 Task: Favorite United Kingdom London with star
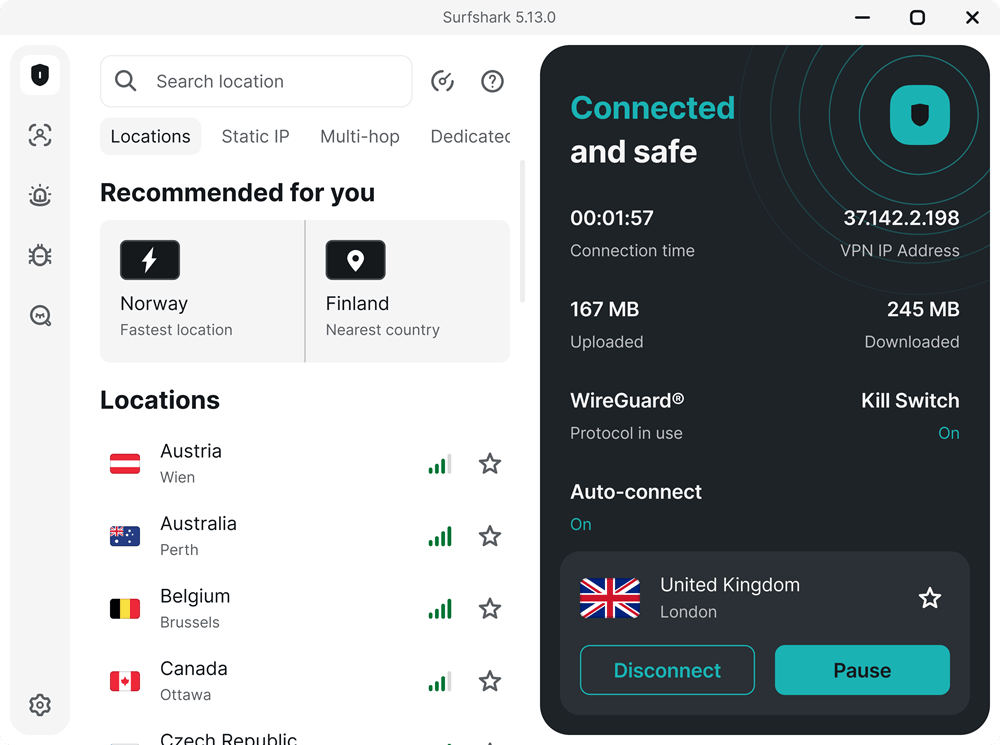coord(930,598)
